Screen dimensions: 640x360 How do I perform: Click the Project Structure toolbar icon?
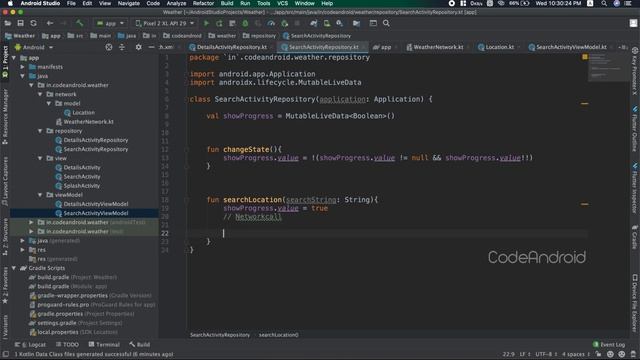356,23
